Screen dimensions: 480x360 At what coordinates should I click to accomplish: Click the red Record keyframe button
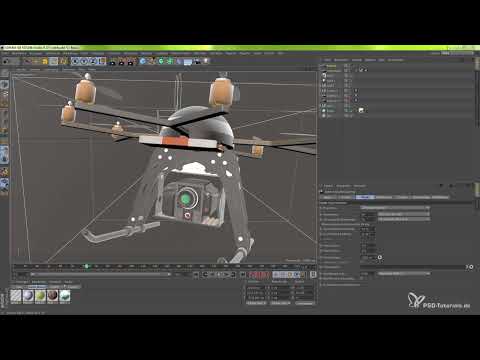(x=252, y=275)
